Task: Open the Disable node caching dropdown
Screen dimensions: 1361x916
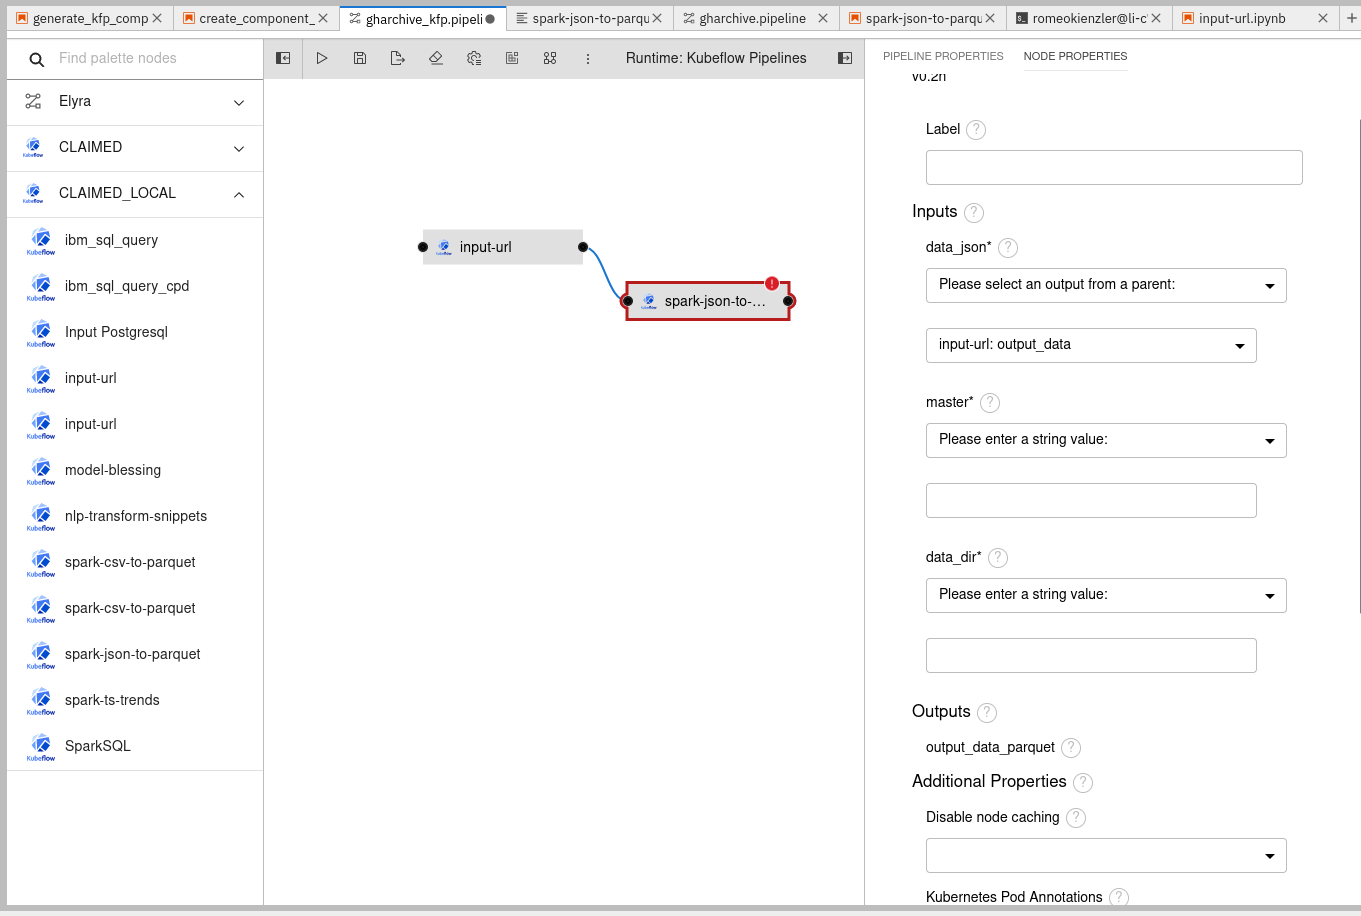Action: click(1106, 855)
